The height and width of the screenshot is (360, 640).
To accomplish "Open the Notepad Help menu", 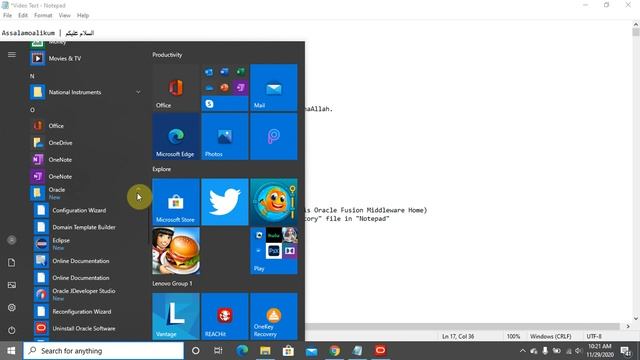I will 83,16.
